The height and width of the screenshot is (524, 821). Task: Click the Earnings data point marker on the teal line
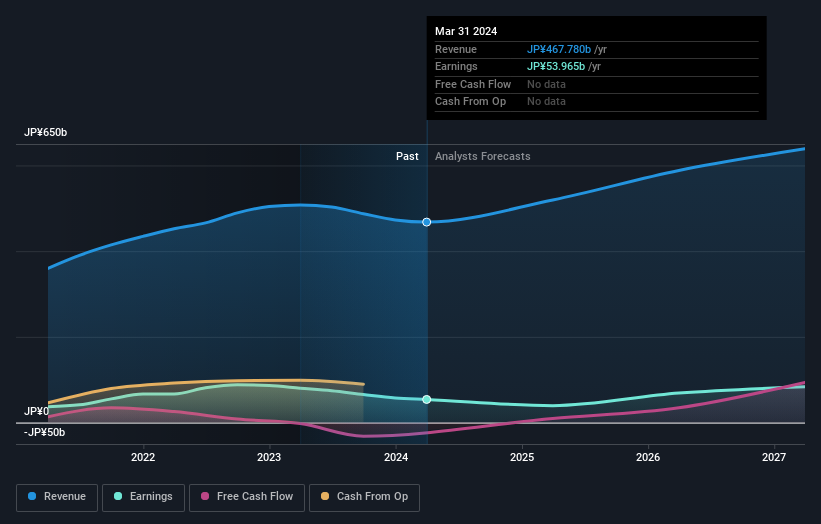tap(427, 399)
